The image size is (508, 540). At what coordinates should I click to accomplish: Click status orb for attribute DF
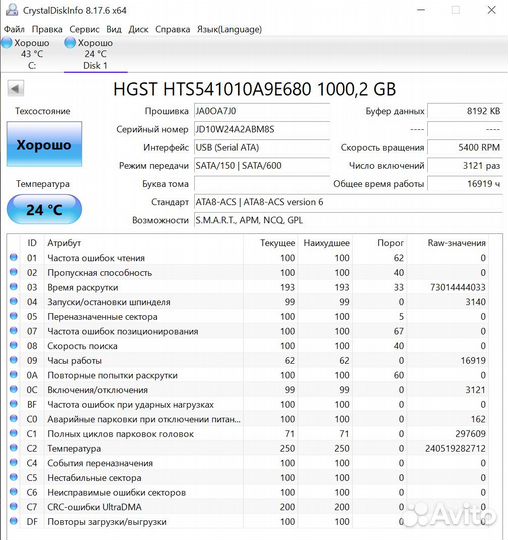coord(14,521)
